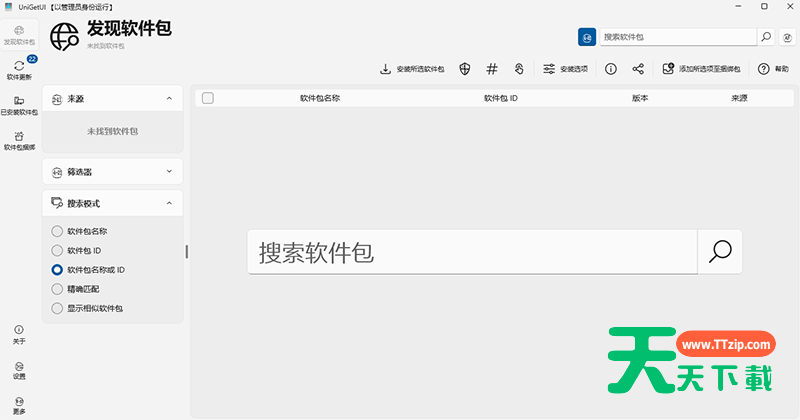800x420 pixels.
Task: Expand the Filters (筛选器) panel
Action: coord(113,171)
